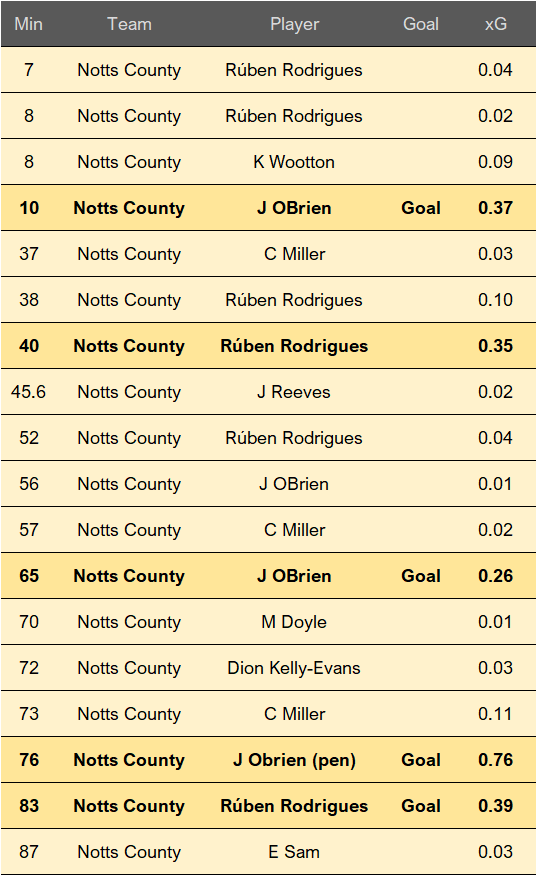The width and height of the screenshot is (536, 875).
Task: Click the 45.6 minute cell
Action: coord(28,392)
